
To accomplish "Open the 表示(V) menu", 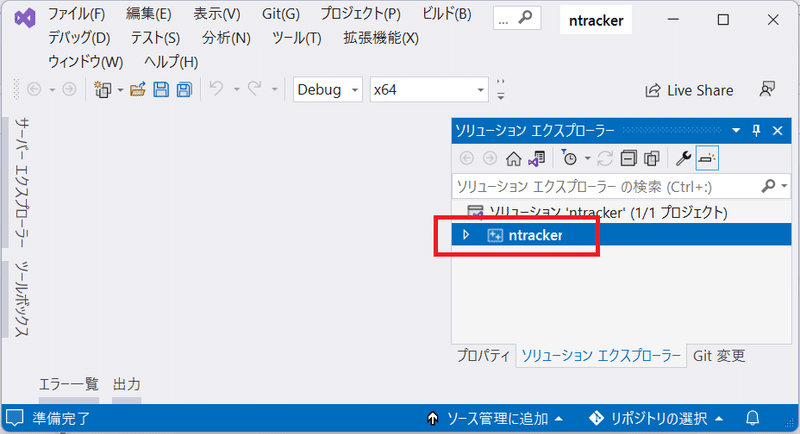I will click(x=216, y=14).
